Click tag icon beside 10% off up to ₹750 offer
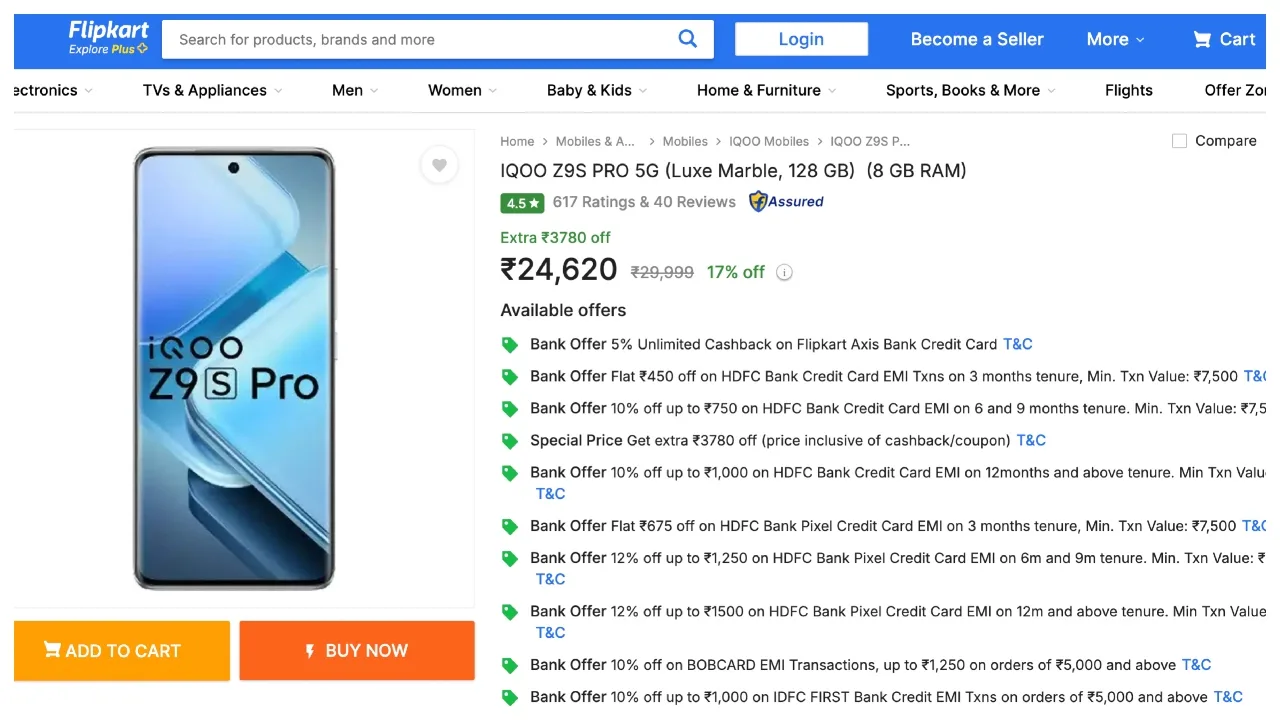This screenshot has width=1280, height=720. tap(510, 409)
